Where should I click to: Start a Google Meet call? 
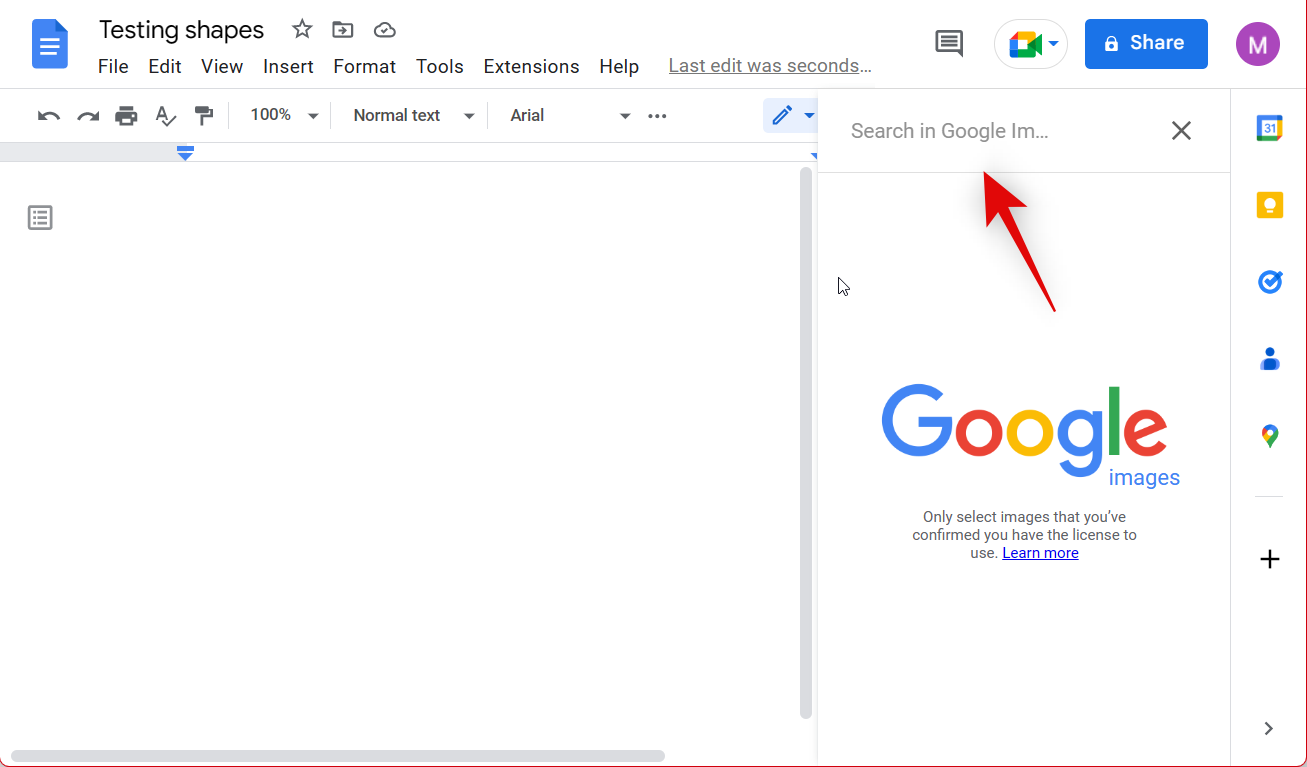(1031, 44)
